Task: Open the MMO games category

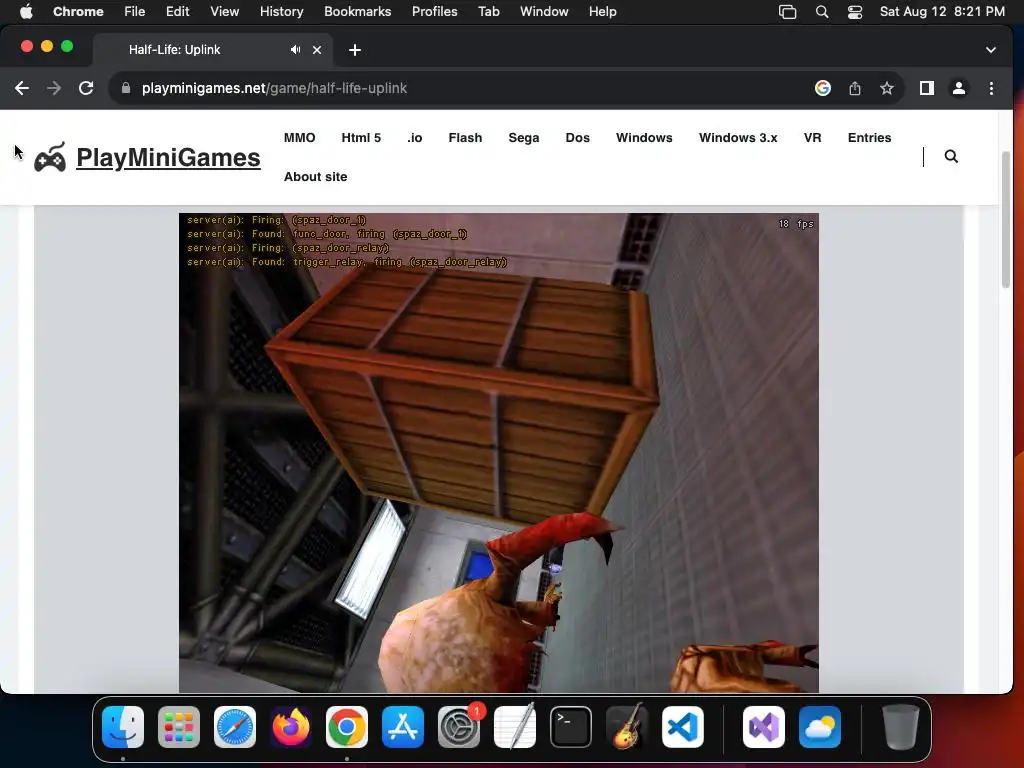Action: pos(300,138)
